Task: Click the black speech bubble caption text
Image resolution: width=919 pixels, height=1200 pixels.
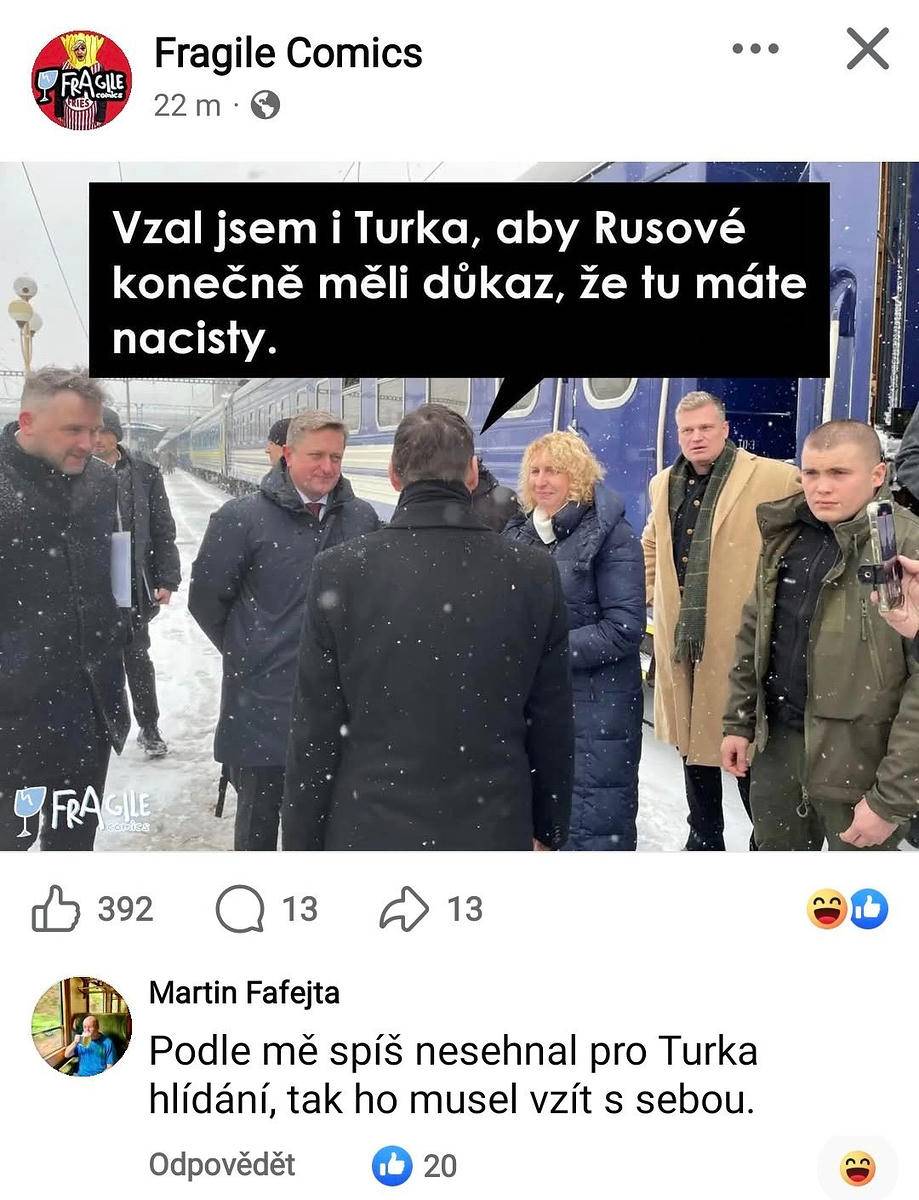Action: pos(459,285)
